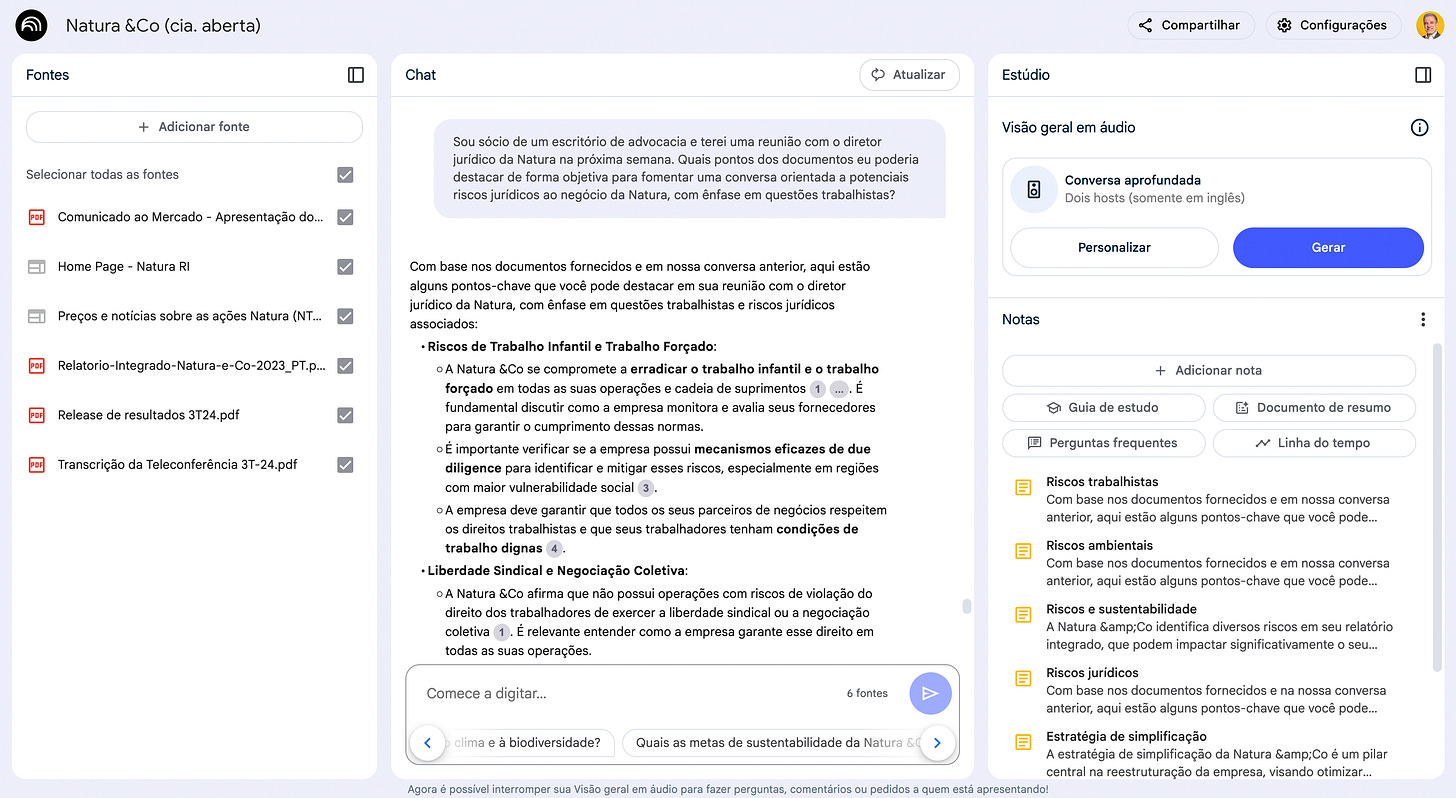
Task: Click notebook title Natura &Co (cia. aberta)
Action: click(163, 26)
